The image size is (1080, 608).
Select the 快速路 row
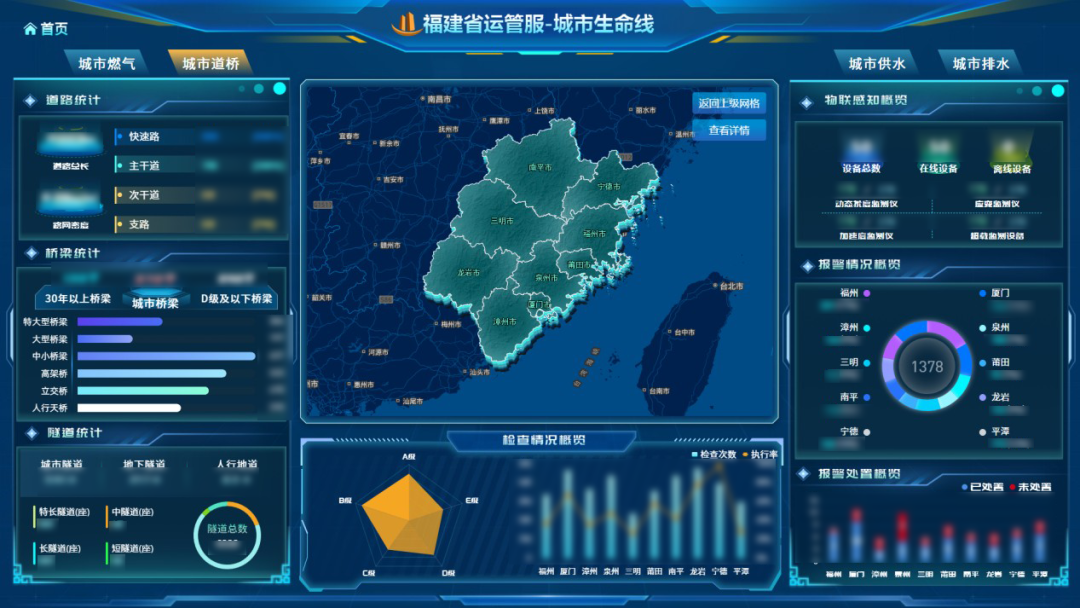click(x=200, y=136)
